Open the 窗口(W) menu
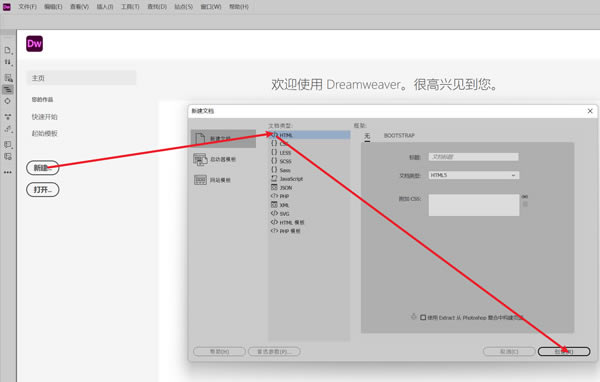This screenshot has height=382, width=600. 211,7
